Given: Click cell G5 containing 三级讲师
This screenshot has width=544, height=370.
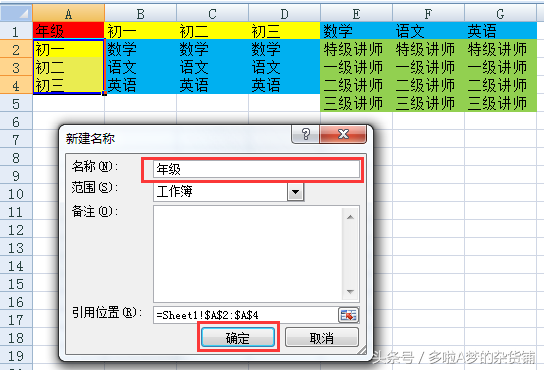Looking at the screenshot, I should tap(500, 103).
